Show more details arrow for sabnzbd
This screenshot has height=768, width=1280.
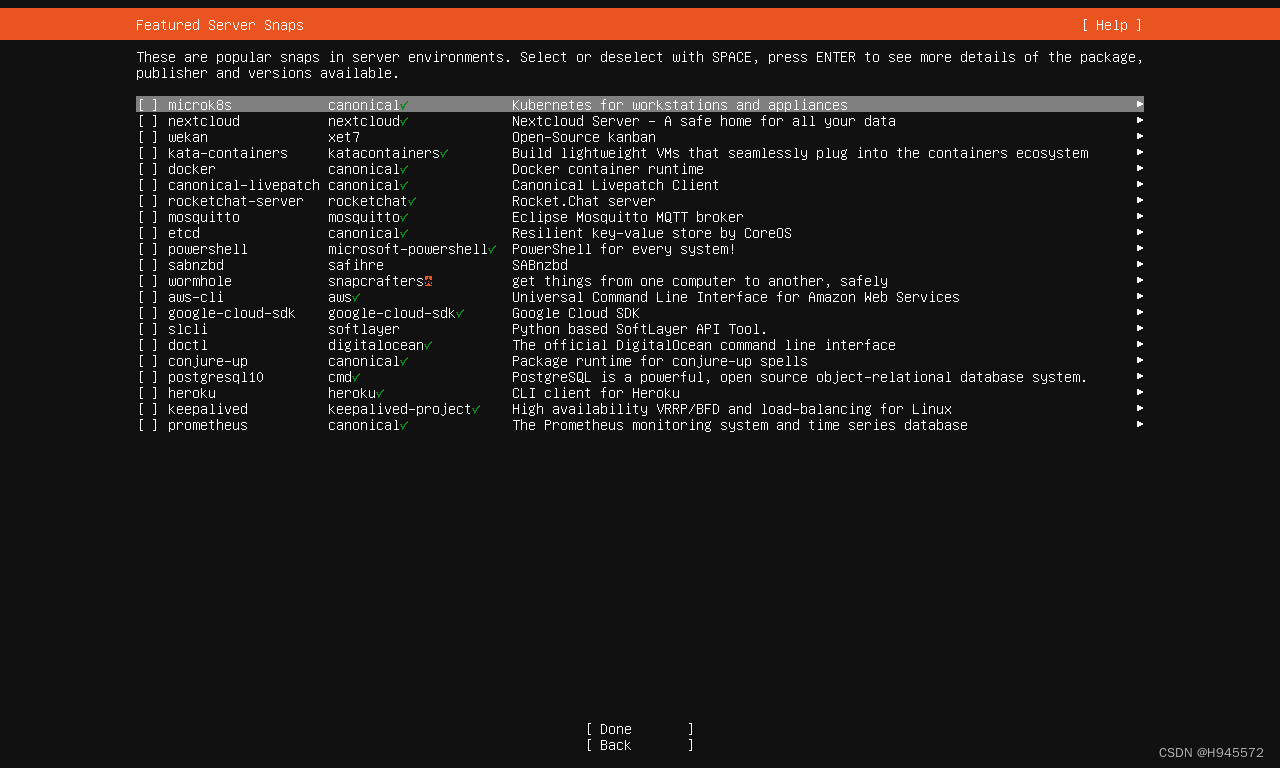pos(1140,264)
